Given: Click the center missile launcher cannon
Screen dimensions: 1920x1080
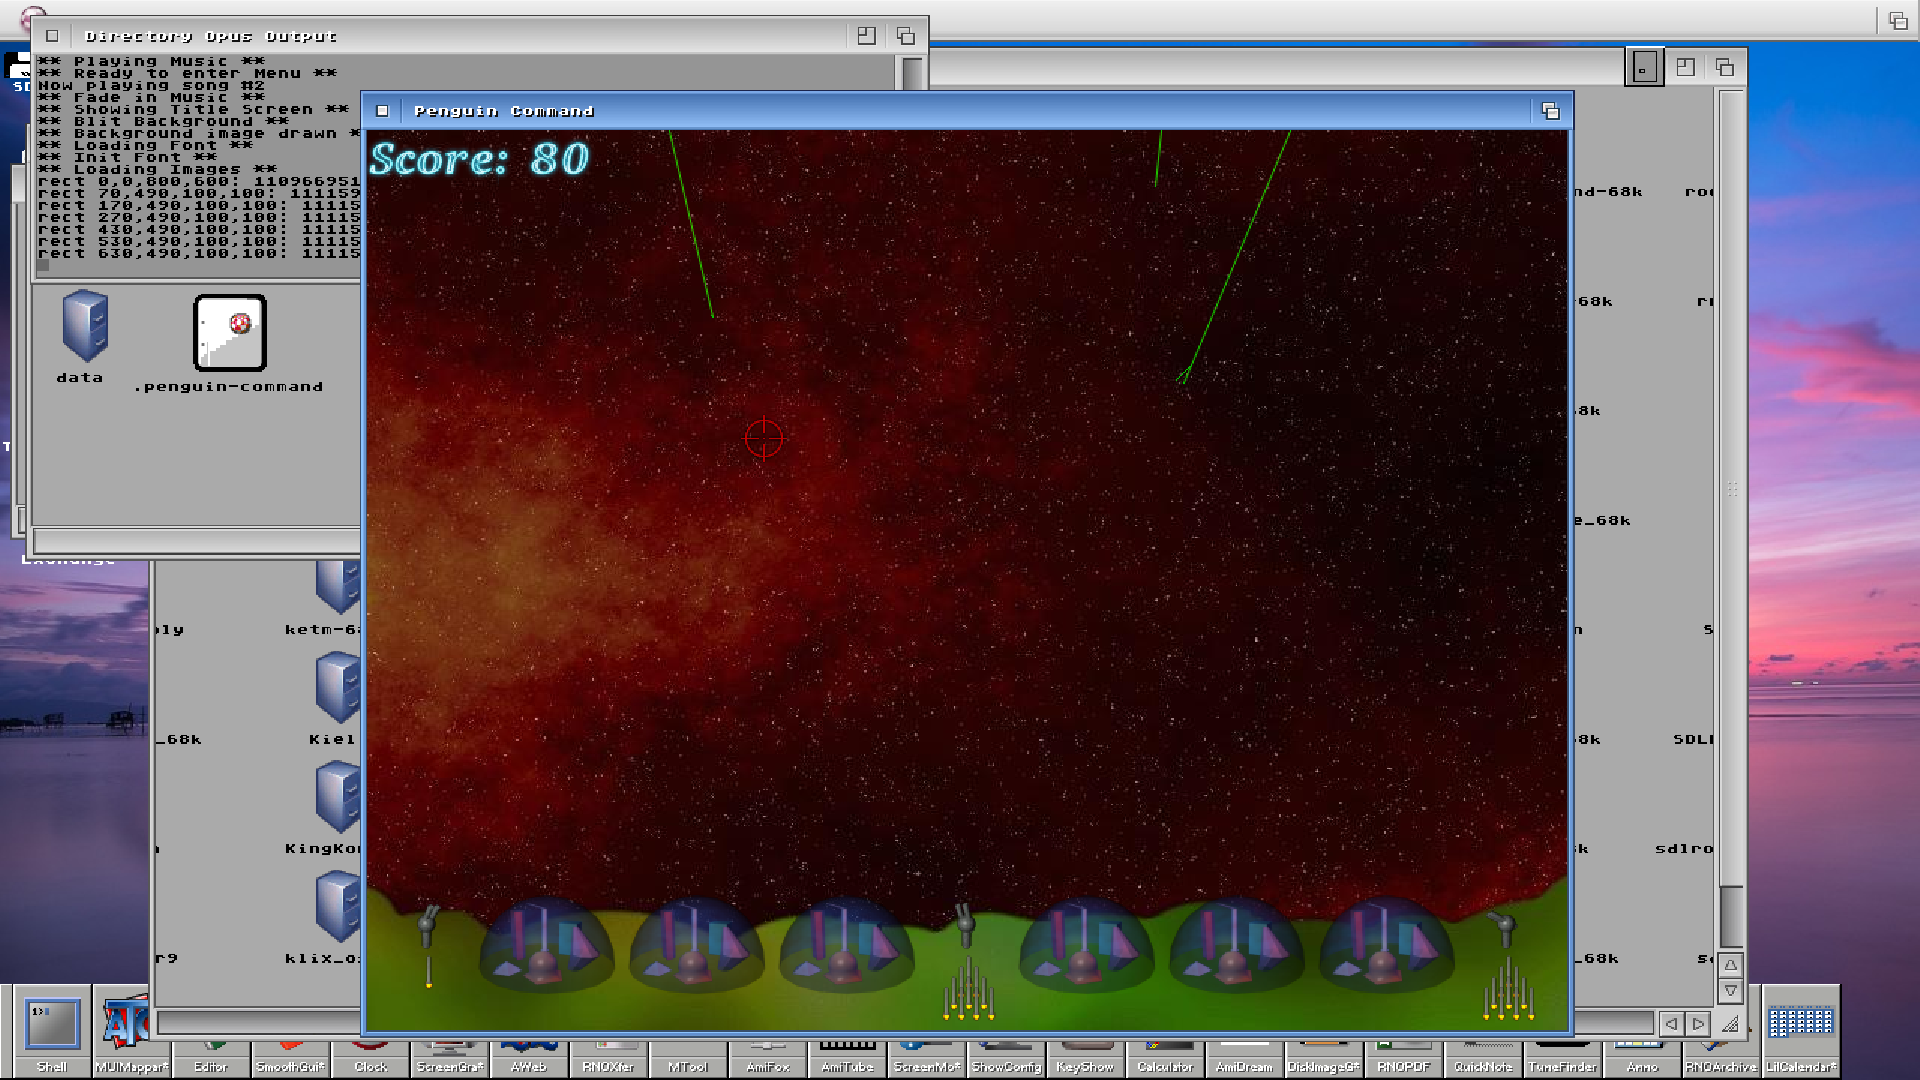Looking at the screenshot, I should tap(965, 924).
